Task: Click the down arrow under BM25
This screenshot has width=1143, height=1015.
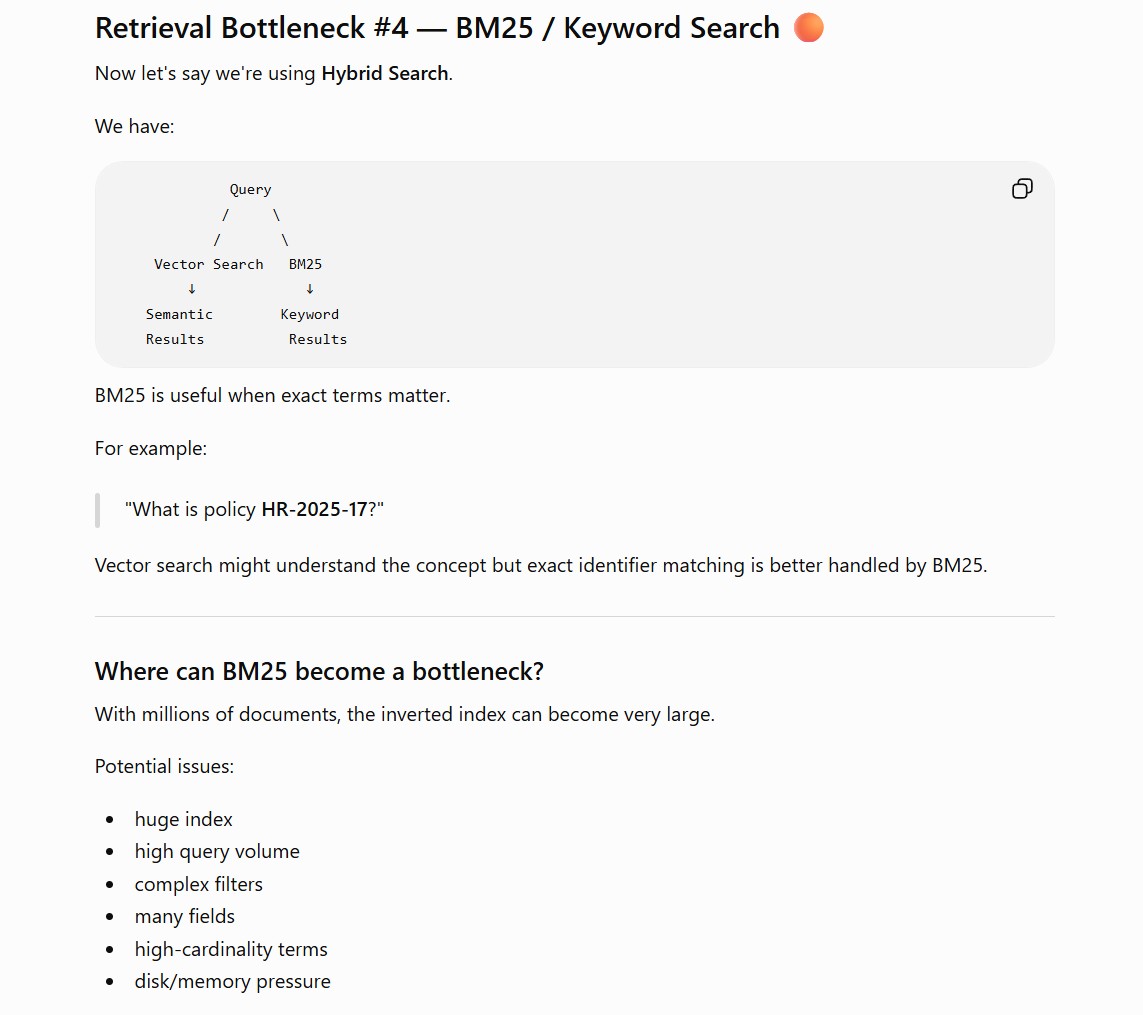Action: tap(310, 289)
